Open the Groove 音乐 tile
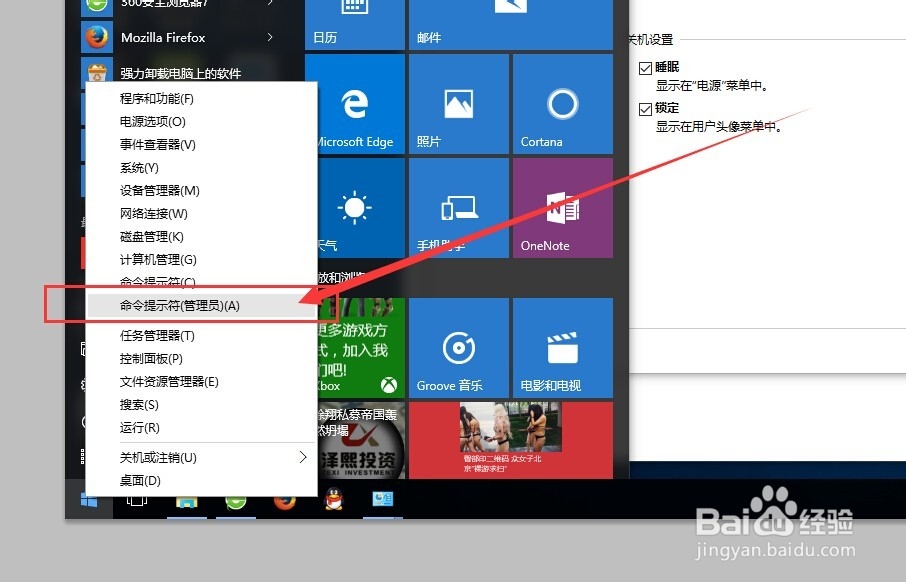 [458, 347]
